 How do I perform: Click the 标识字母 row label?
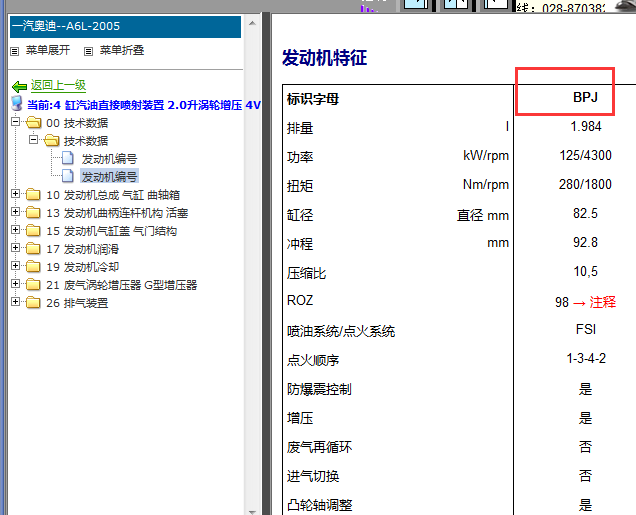tap(313, 99)
